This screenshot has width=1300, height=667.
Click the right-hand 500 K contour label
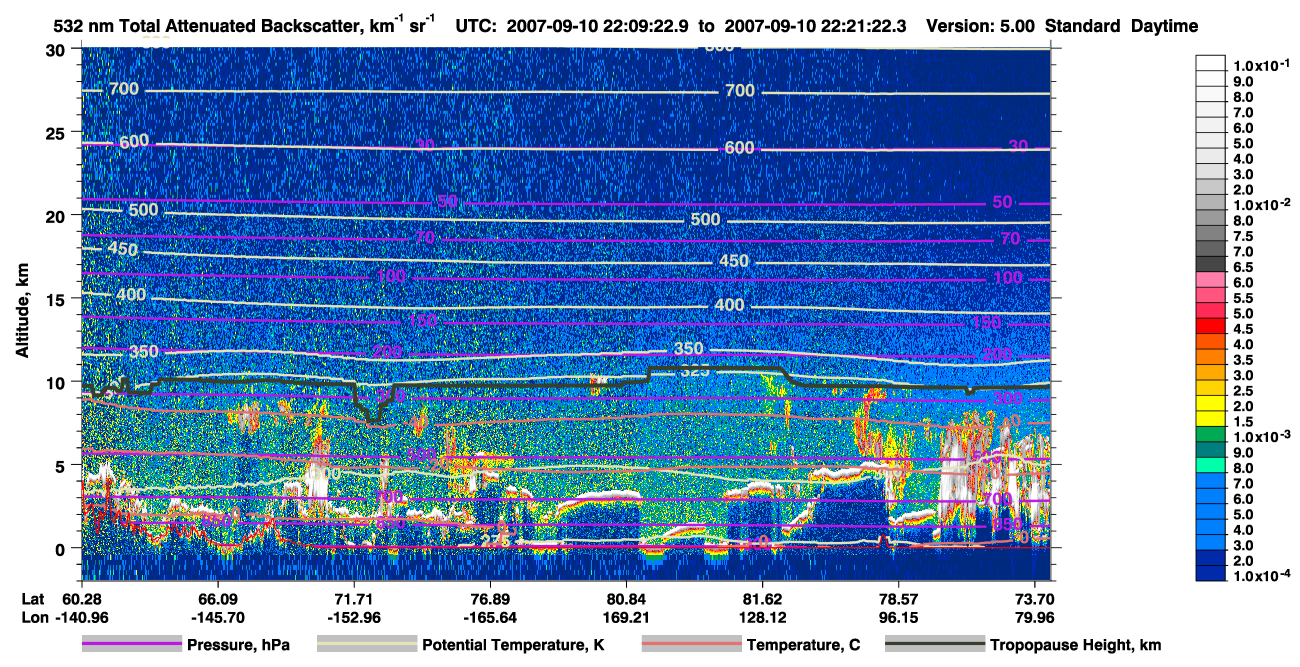pos(705,219)
